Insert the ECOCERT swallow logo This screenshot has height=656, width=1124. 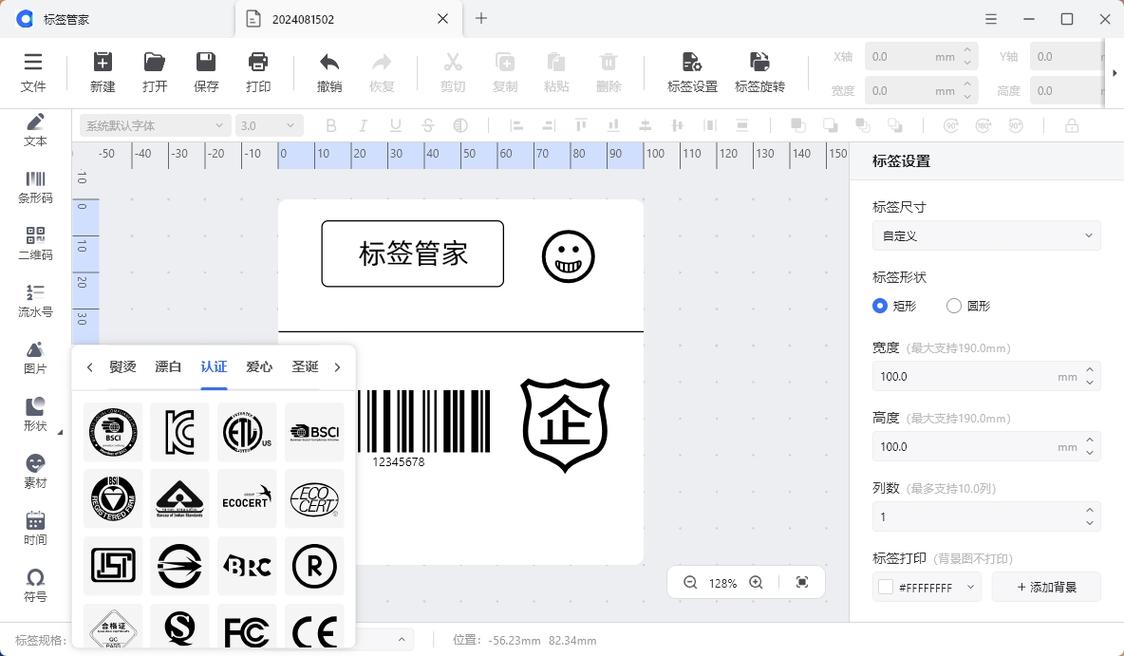247,498
